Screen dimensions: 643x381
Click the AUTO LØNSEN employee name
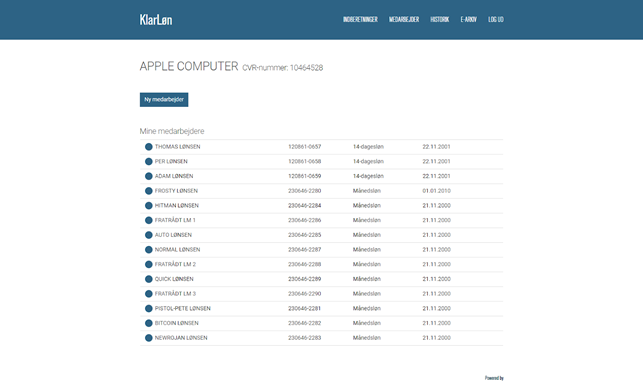(x=173, y=235)
